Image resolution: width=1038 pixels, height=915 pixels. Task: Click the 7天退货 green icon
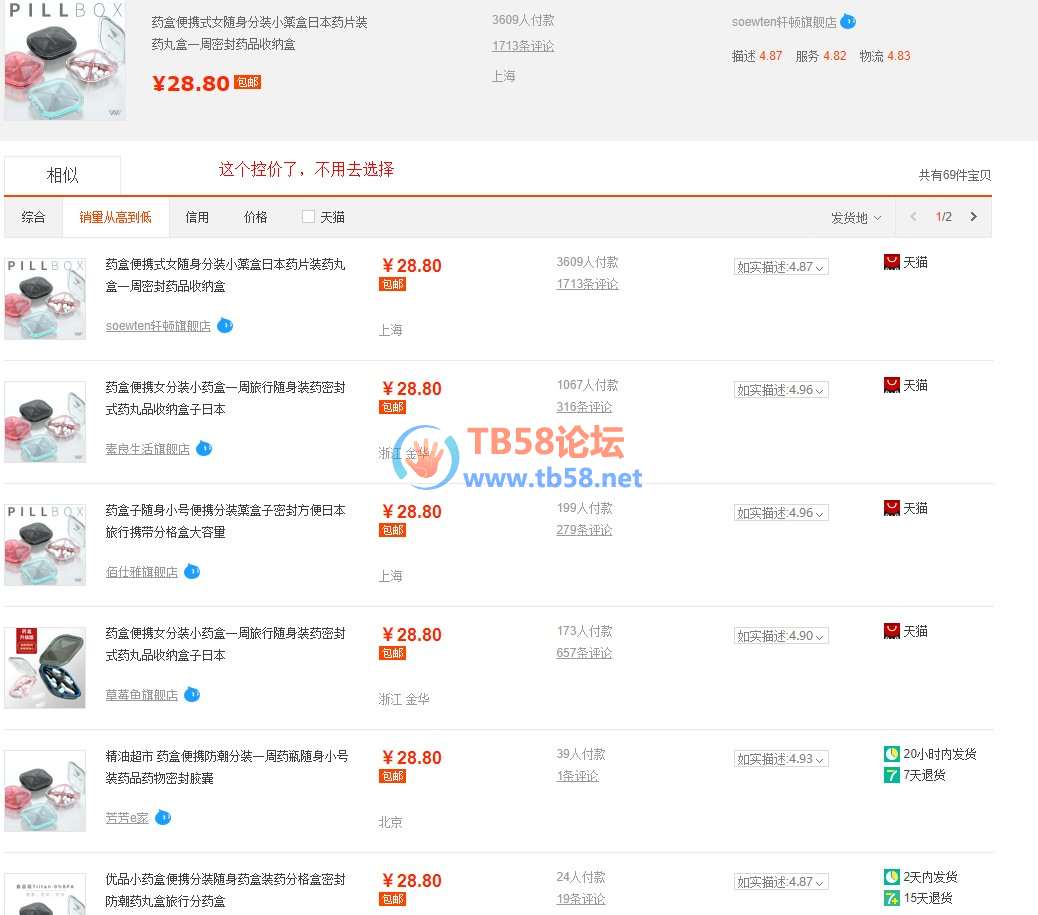point(892,775)
